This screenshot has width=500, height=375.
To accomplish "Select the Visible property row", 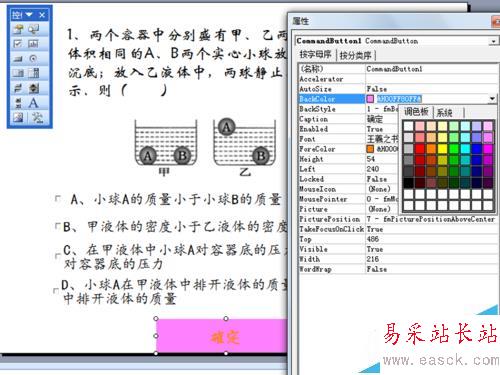I will [397, 249].
